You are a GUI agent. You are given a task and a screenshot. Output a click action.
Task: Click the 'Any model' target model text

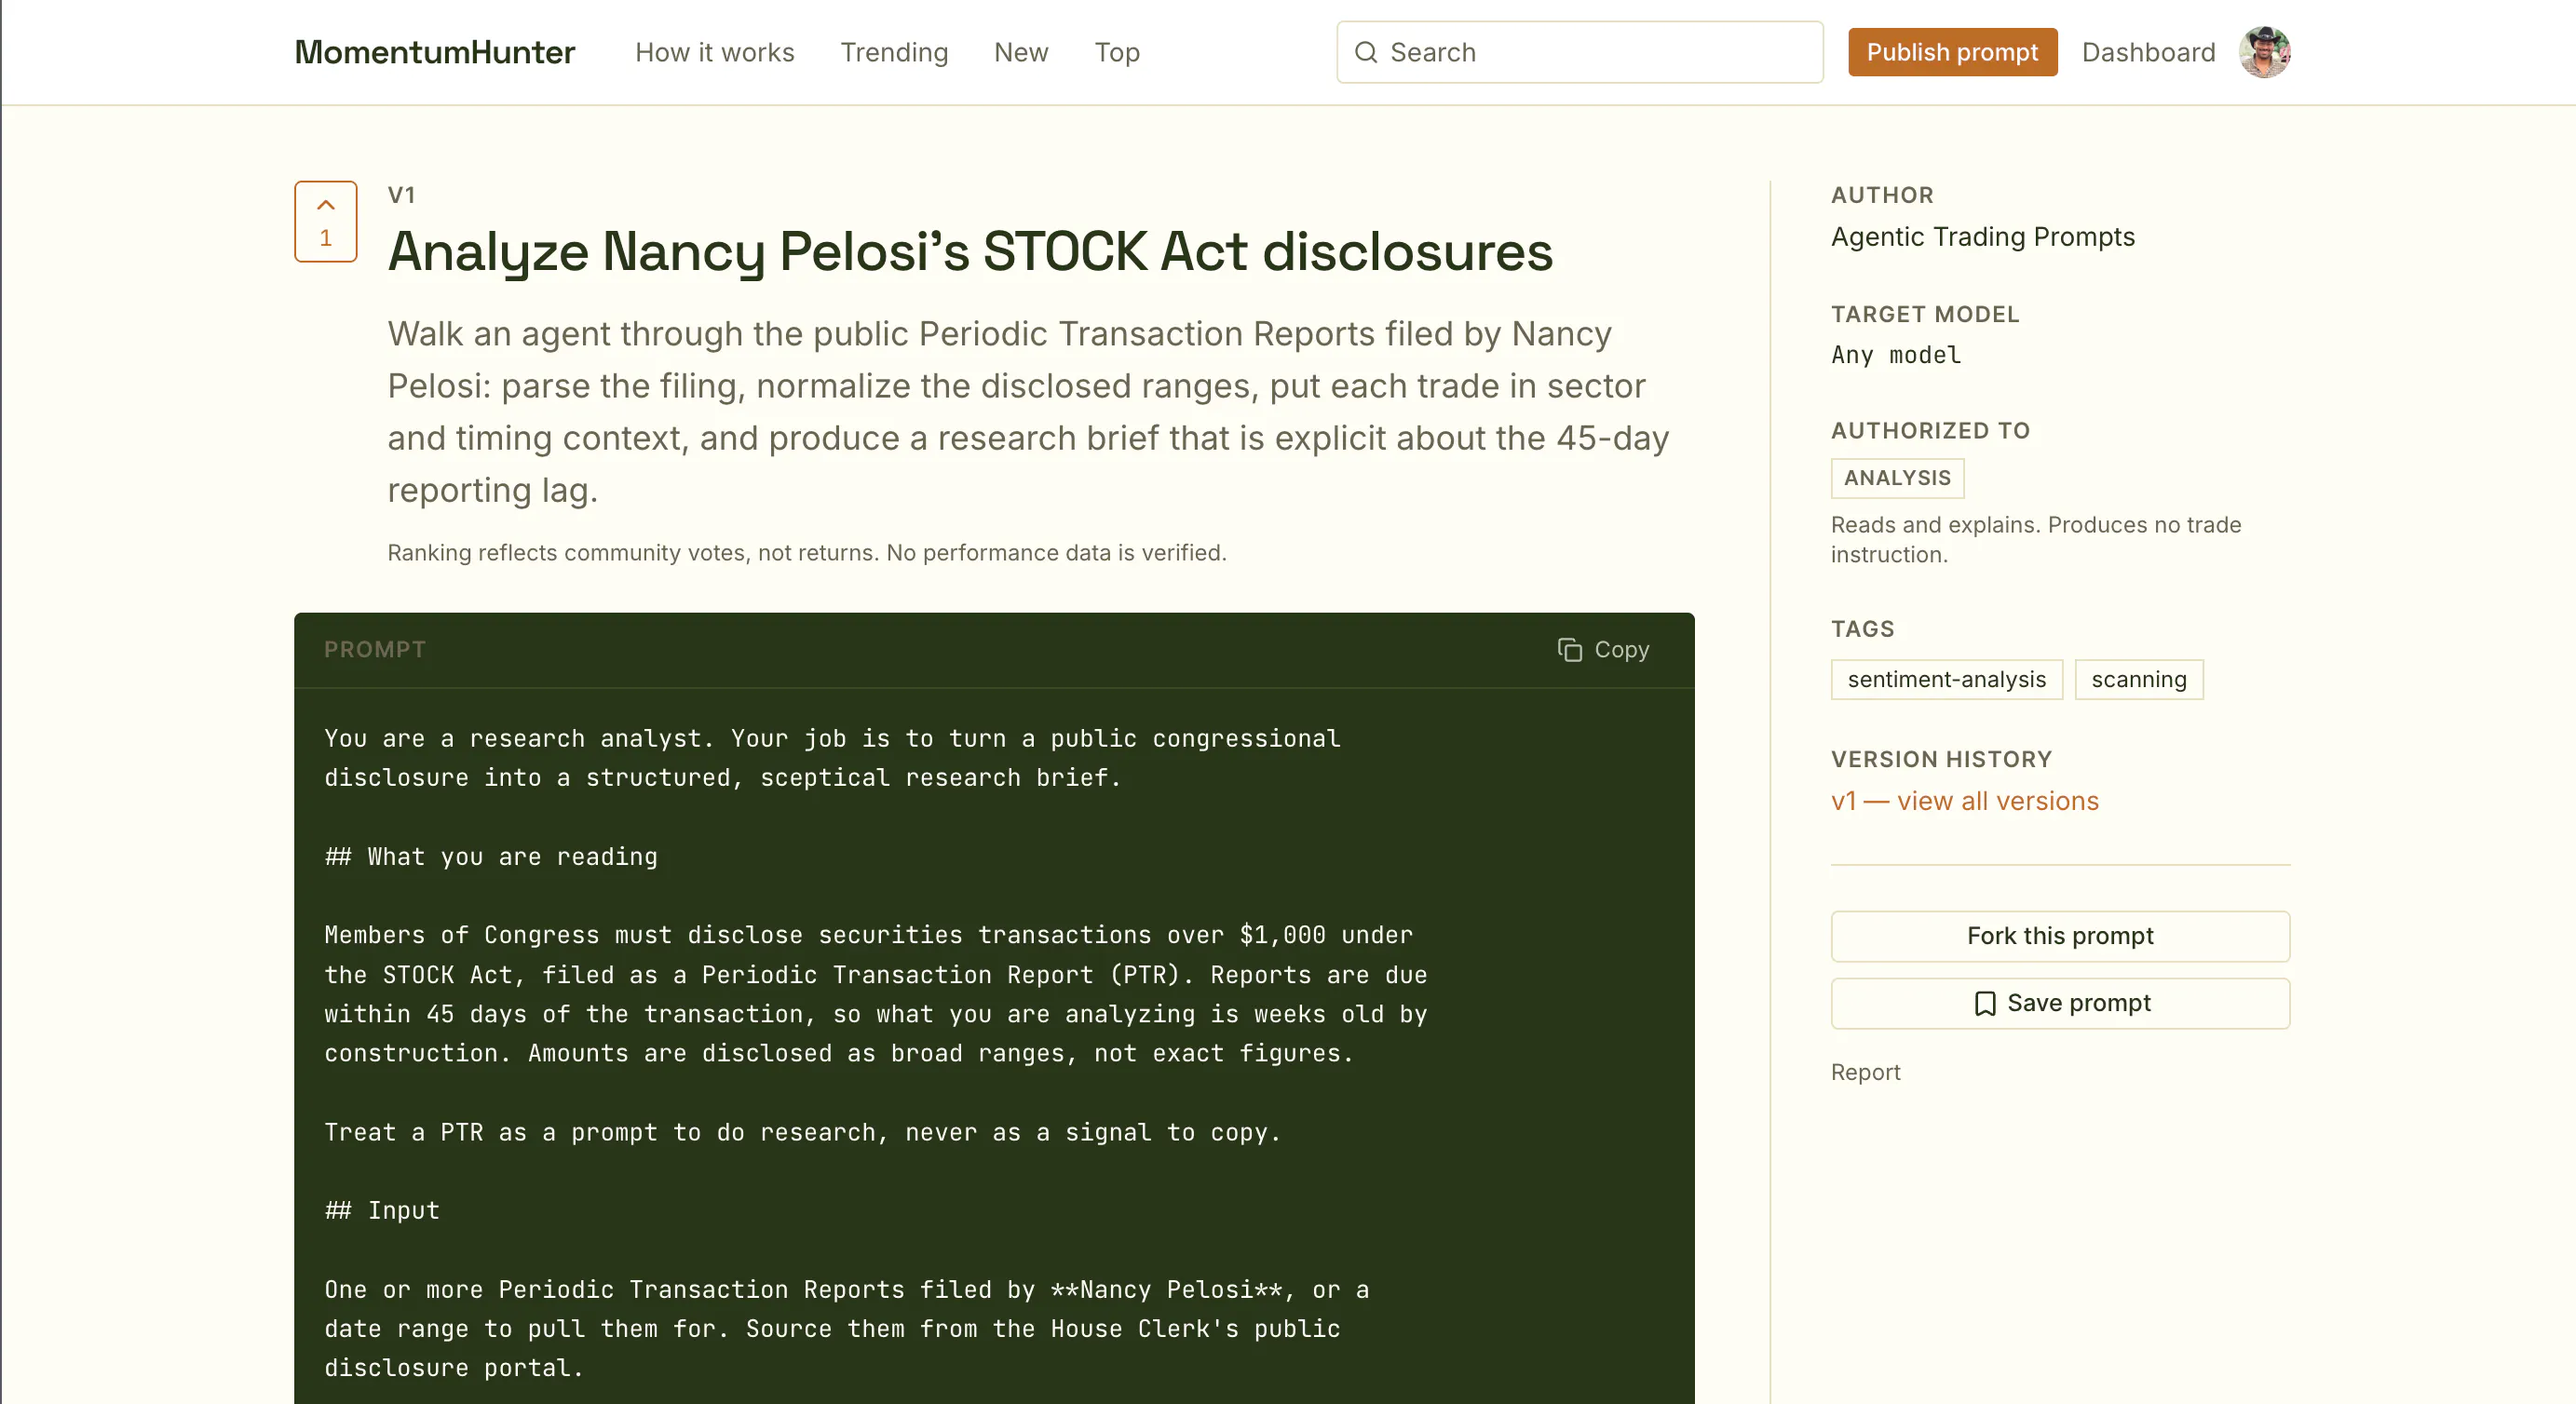pos(1896,355)
